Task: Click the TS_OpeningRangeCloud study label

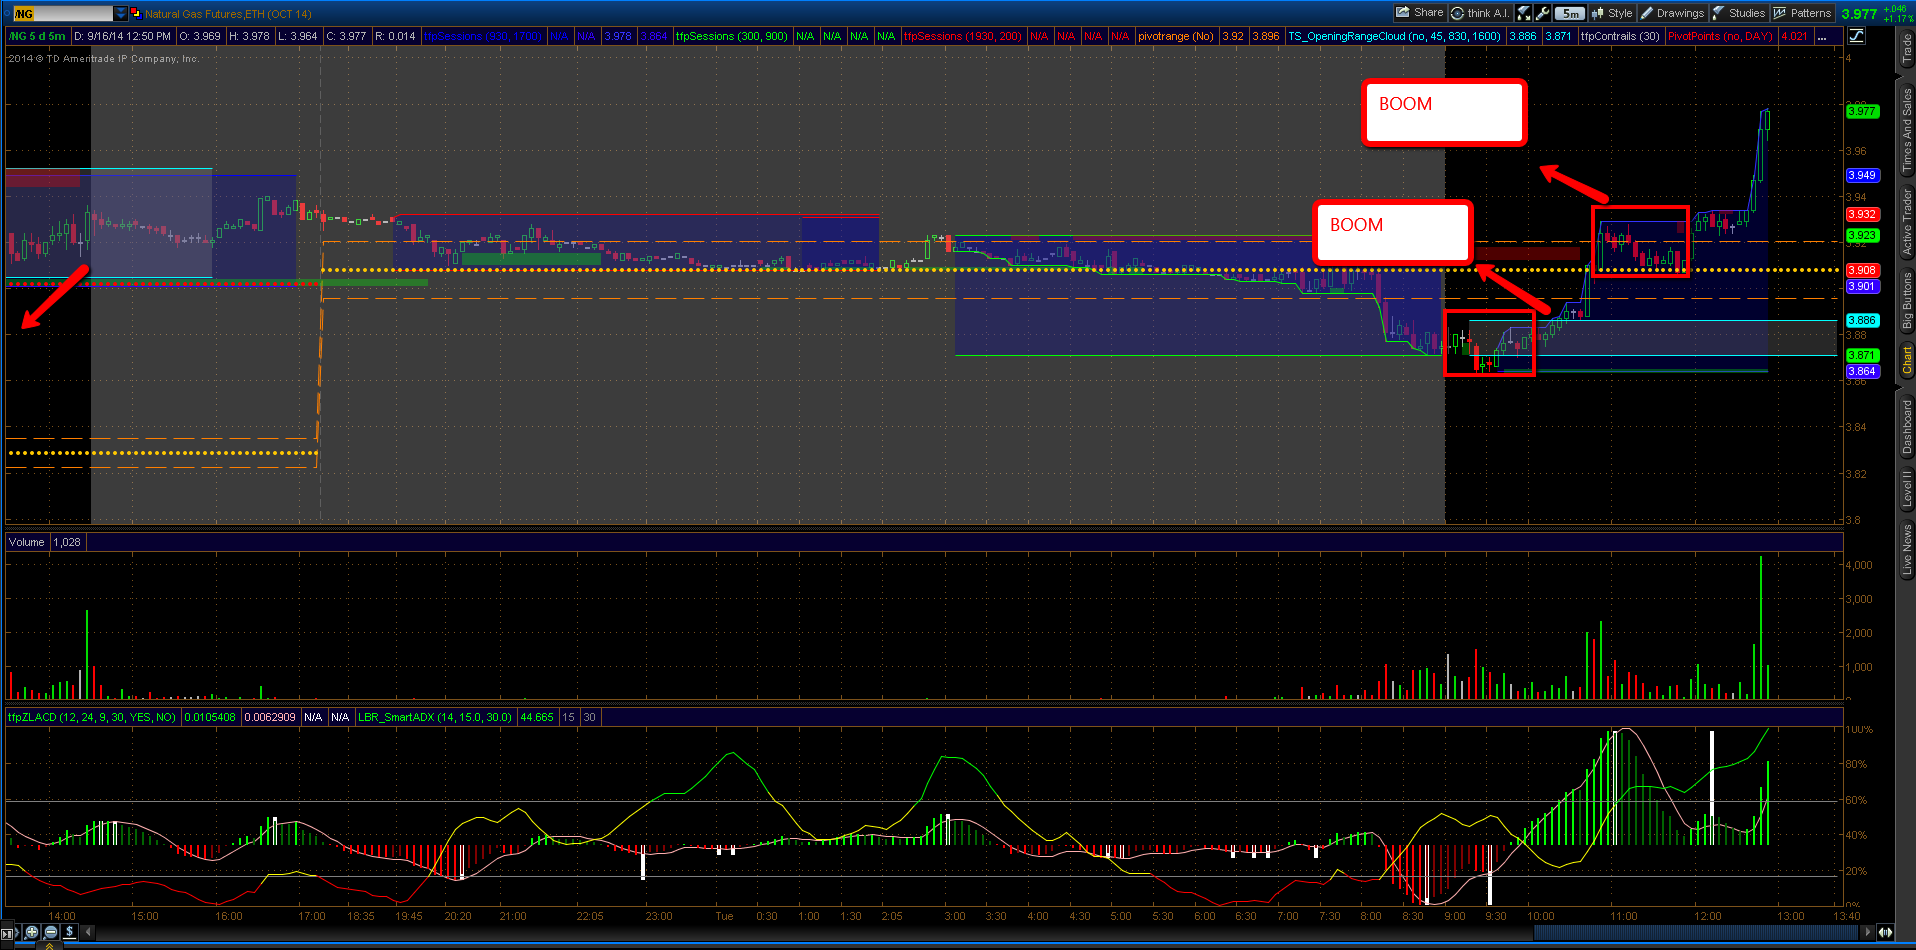Action: (x=1395, y=36)
